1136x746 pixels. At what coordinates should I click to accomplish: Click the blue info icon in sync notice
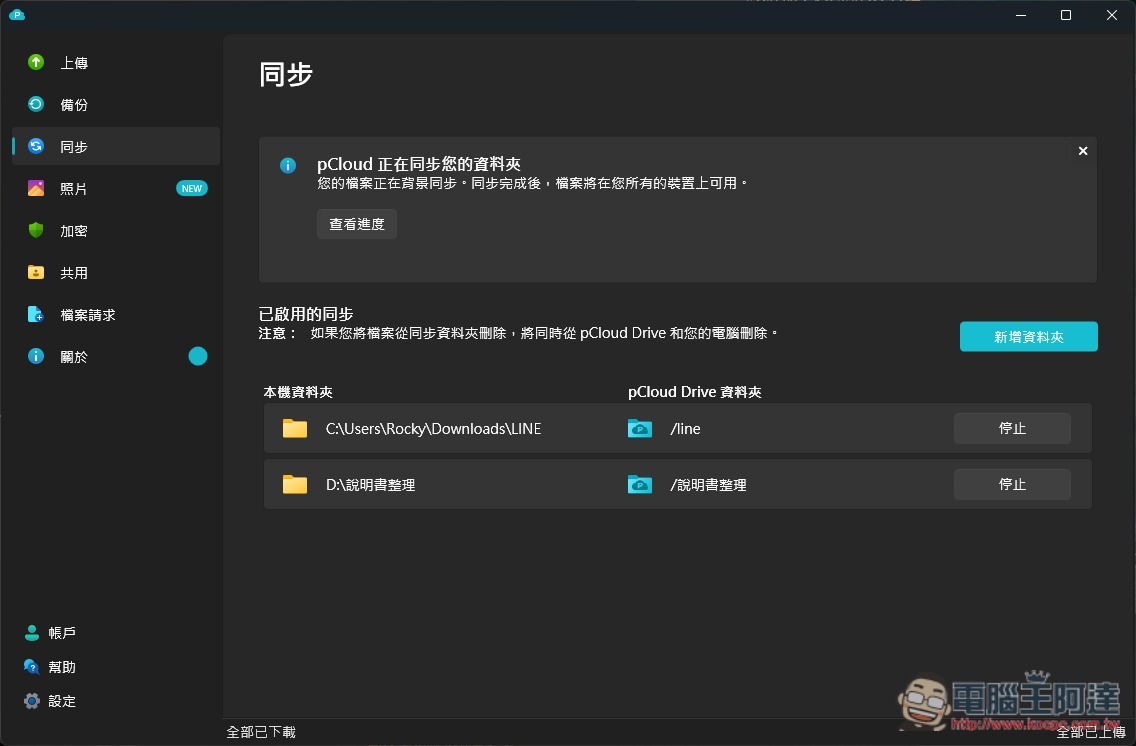[288, 165]
